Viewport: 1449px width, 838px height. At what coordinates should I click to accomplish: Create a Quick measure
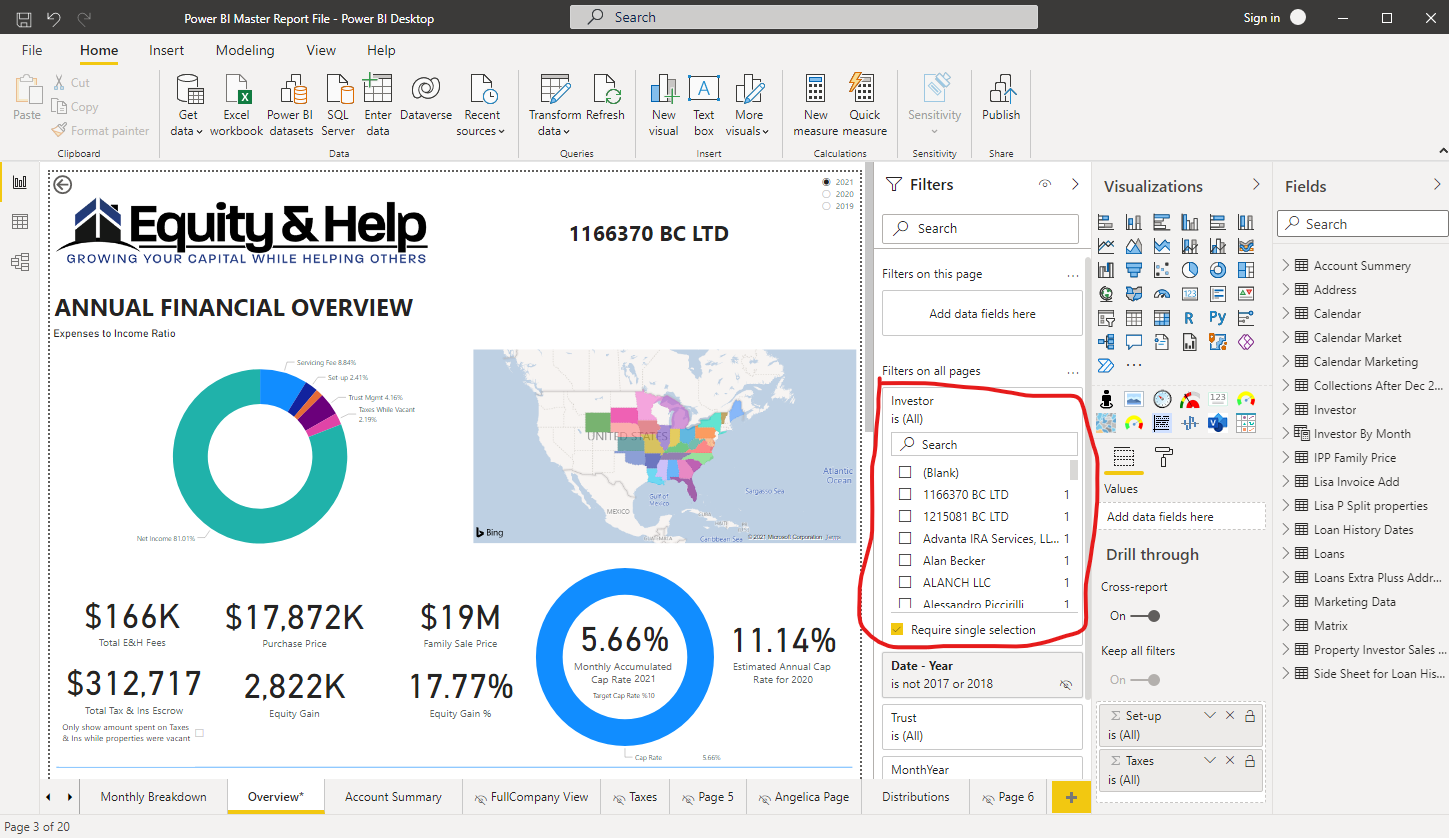pos(865,106)
